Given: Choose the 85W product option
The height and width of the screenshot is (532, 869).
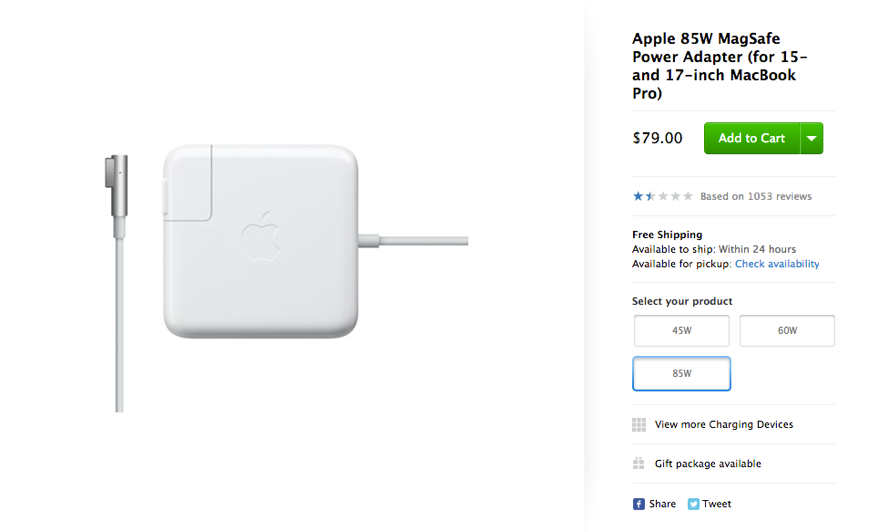Looking at the screenshot, I should 681,374.
